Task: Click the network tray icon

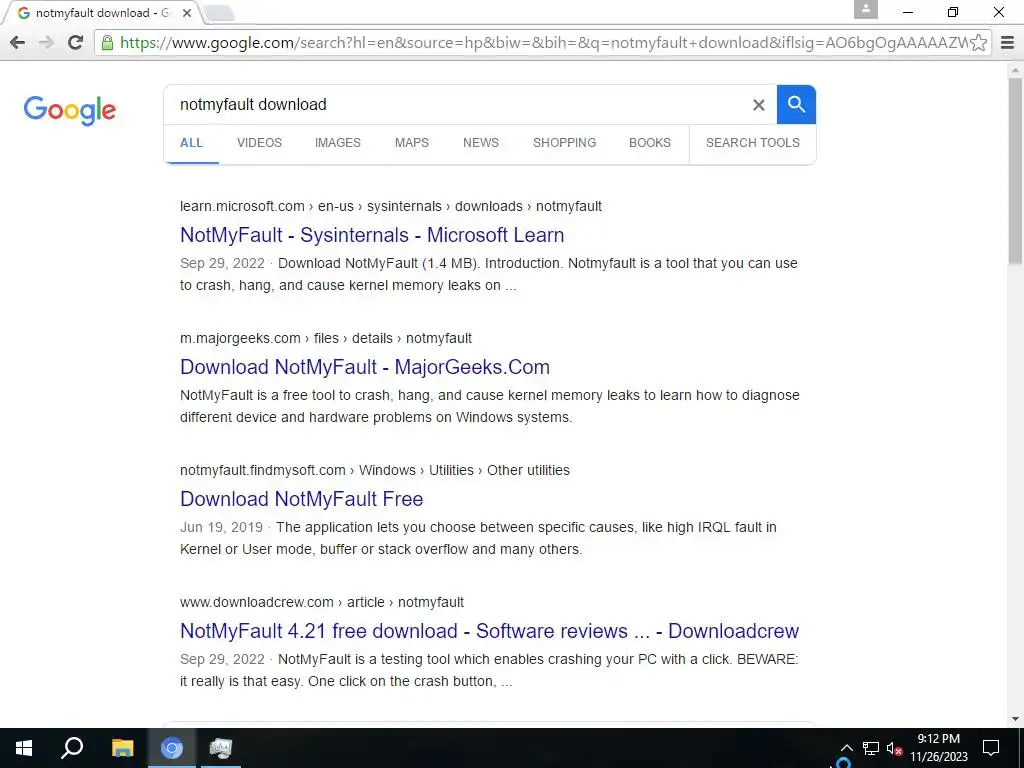Action: coord(871,748)
